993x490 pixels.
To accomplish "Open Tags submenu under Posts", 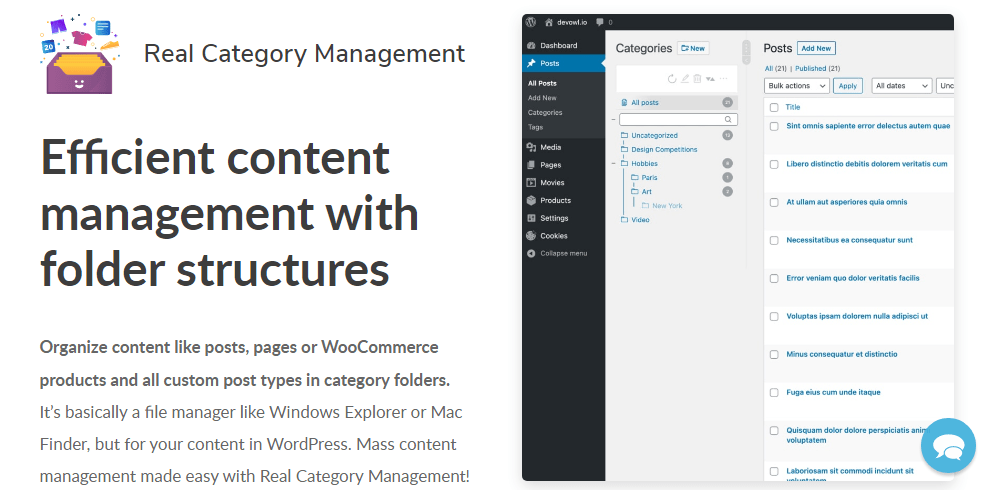I will (535, 127).
